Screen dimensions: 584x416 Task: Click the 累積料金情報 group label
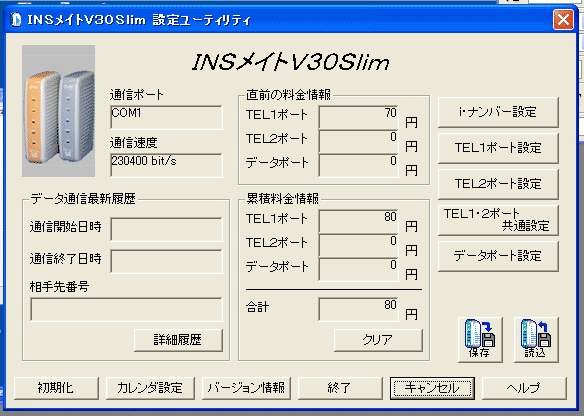tap(282, 199)
